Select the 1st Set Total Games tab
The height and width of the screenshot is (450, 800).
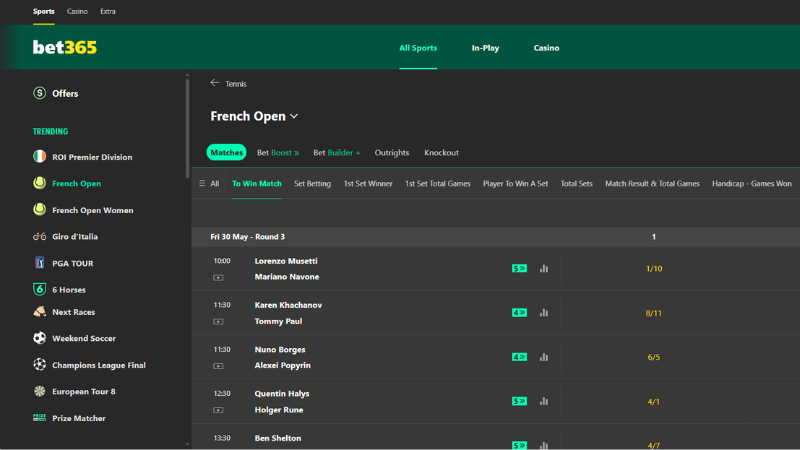click(x=438, y=184)
